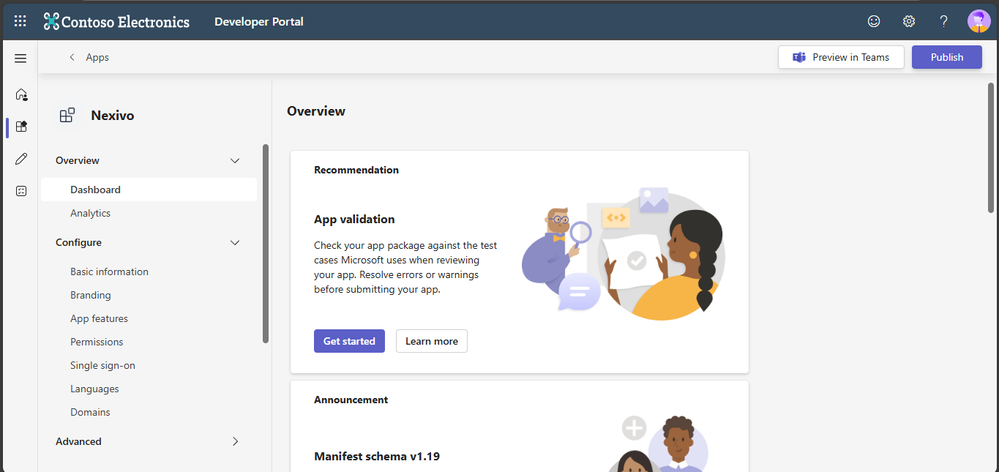The height and width of the screenshot is (472, 999).
Task: Click the Nexivo app icon
Action: 67,115
